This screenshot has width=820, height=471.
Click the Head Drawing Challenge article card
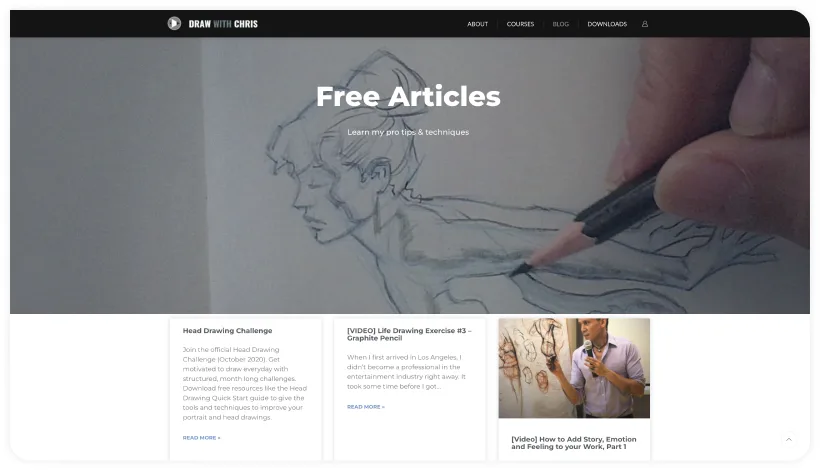pyautogui.click(x=245, y=389)
